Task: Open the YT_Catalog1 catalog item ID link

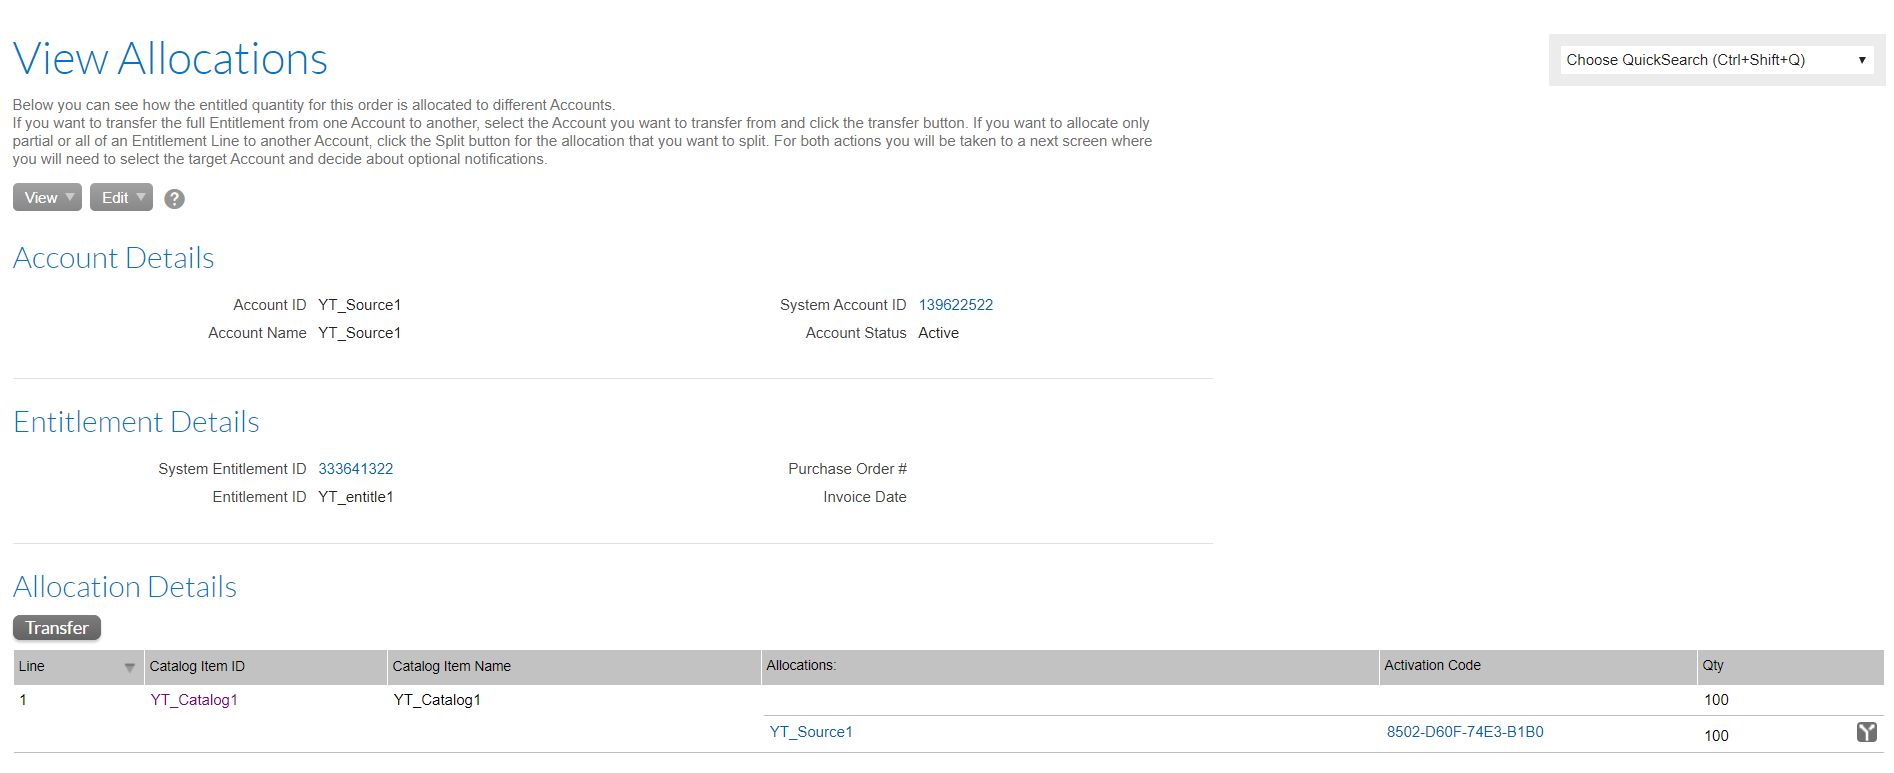Action: [194, 700]
